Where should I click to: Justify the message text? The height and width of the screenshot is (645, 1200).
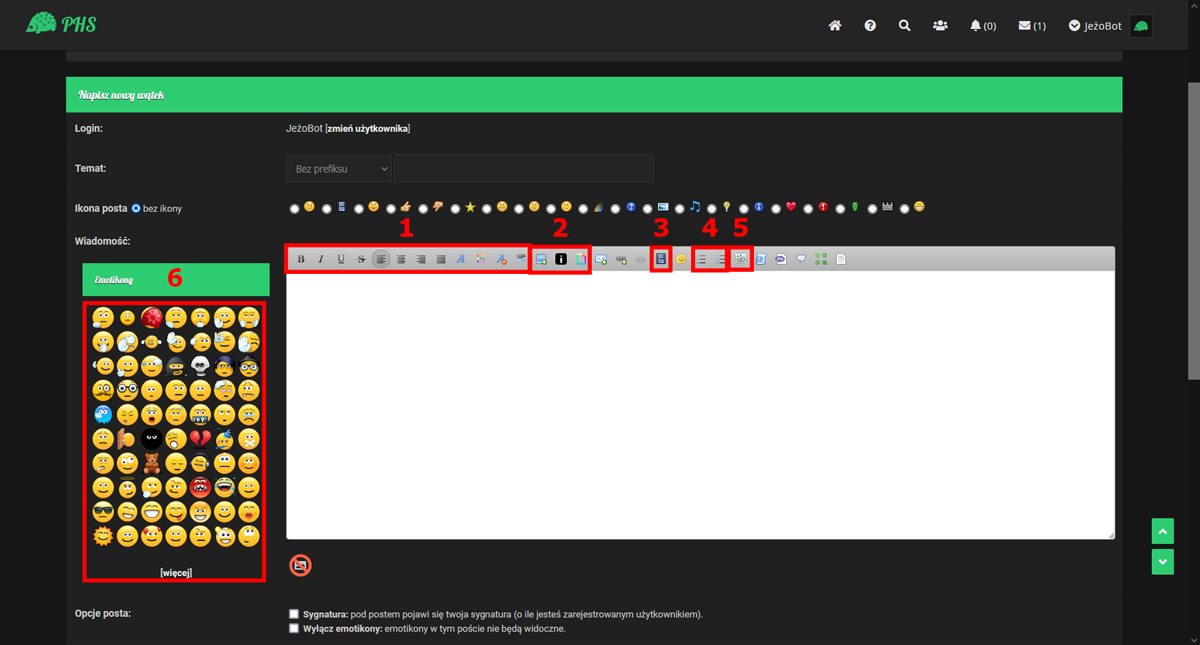[441, 259]
